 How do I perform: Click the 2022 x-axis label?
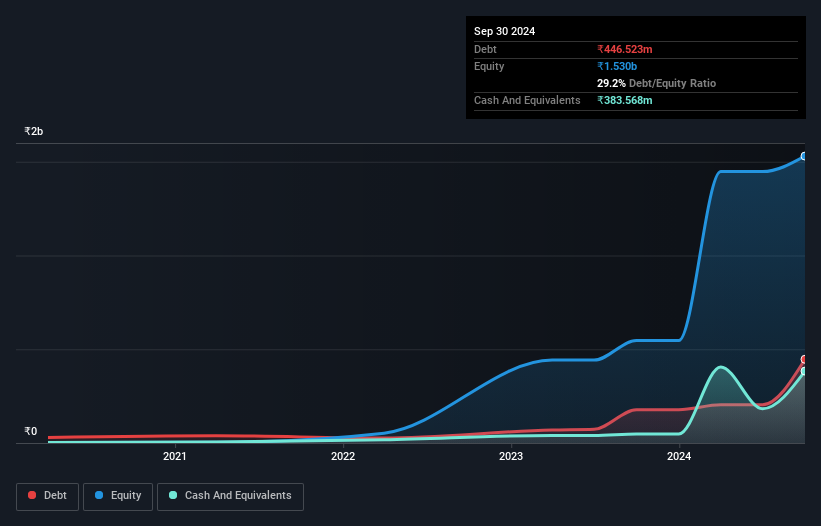(343, 456)
